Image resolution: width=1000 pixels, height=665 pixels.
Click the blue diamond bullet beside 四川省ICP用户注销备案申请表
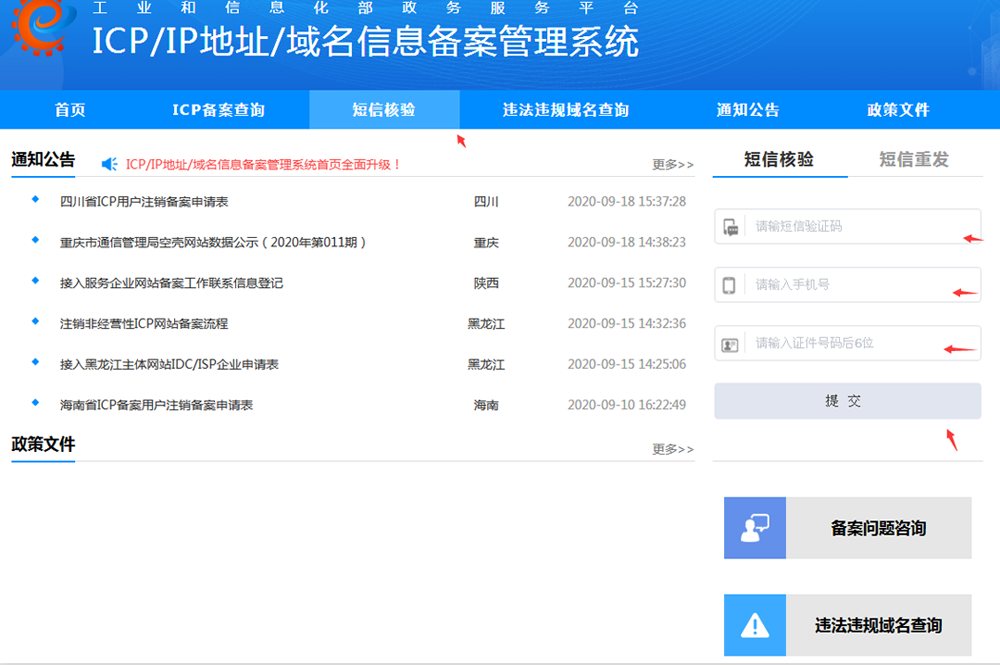[36, 201]
